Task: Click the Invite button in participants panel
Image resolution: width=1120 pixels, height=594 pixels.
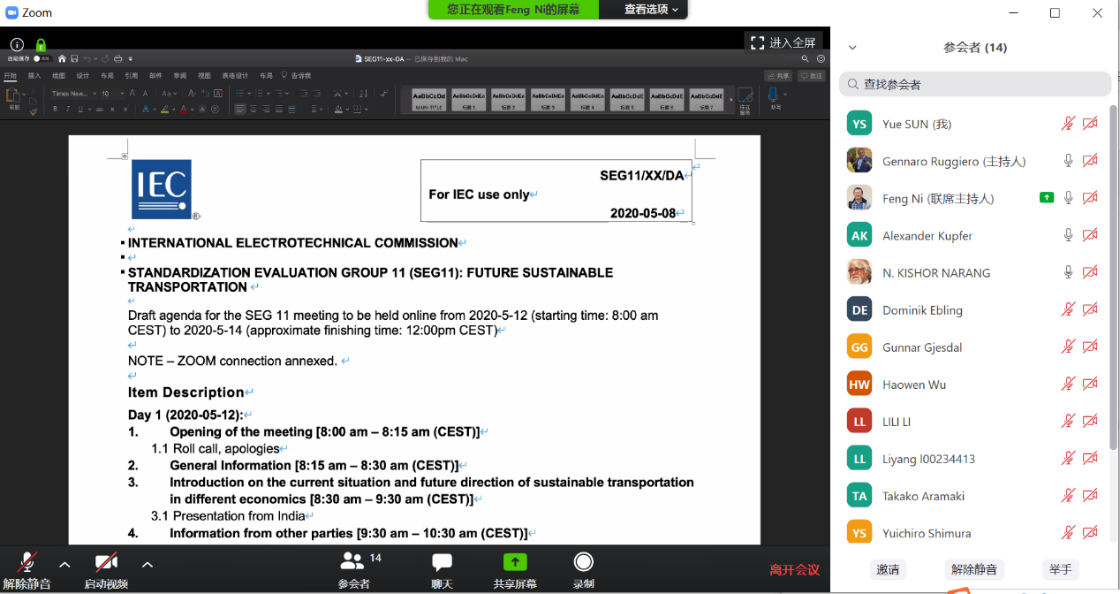Action: [x=887, y=569]
